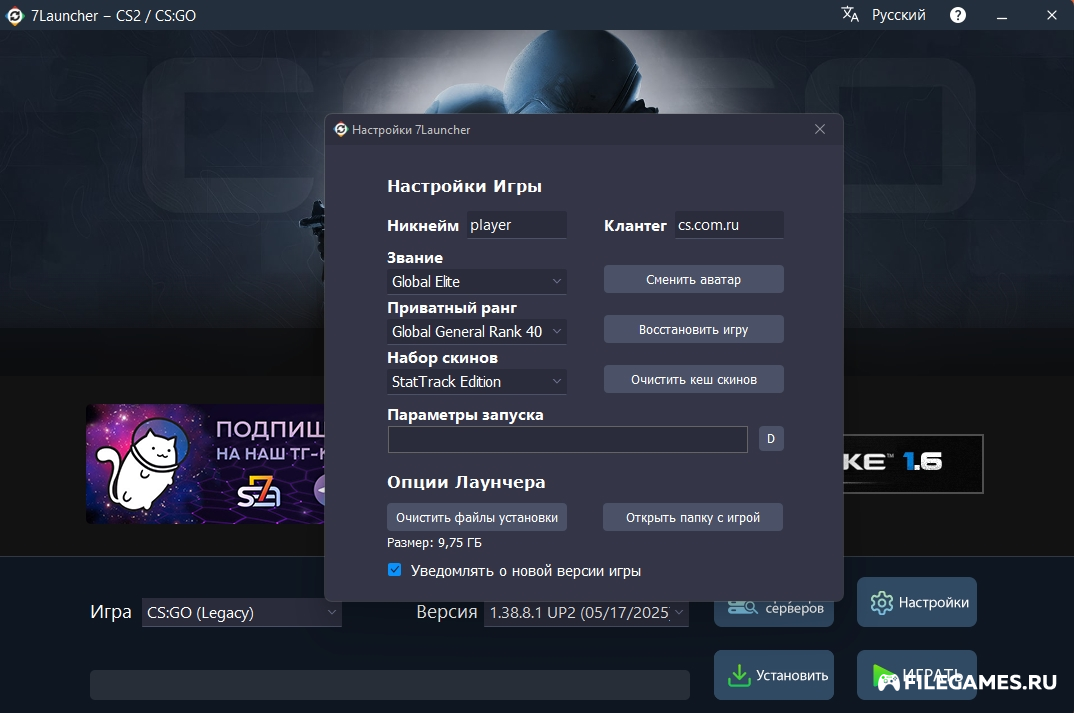
Task: Toggle Уведомлять о новой версии игры checkbox
Action: coord(395,570)
